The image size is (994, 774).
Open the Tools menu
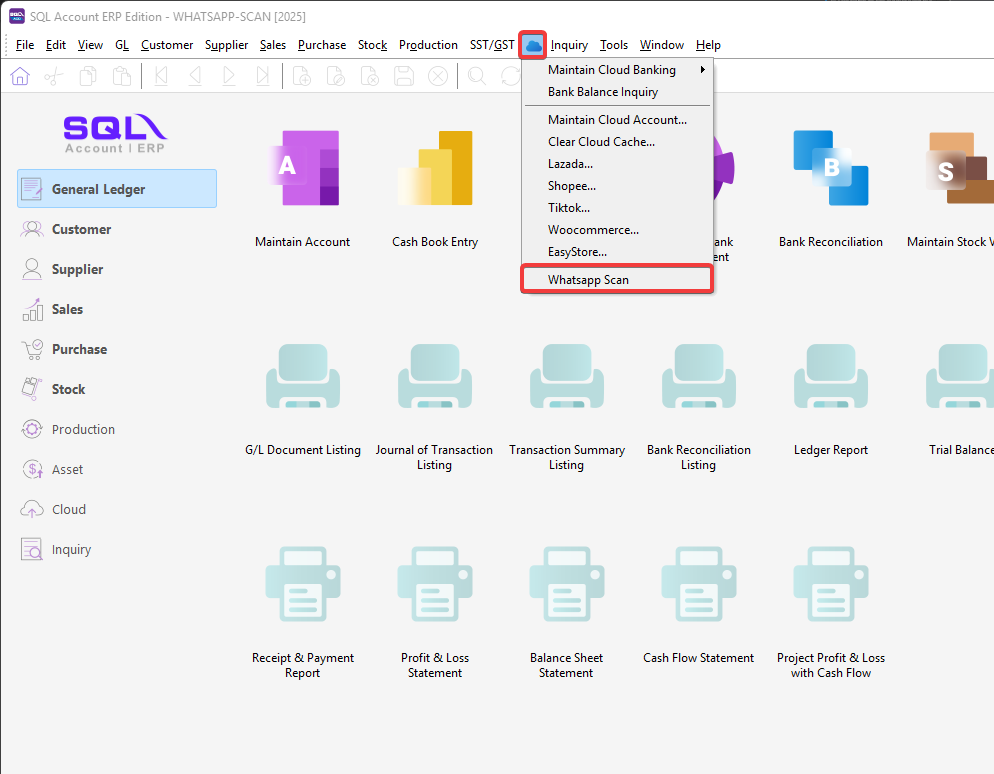click(x=613, y=45)
